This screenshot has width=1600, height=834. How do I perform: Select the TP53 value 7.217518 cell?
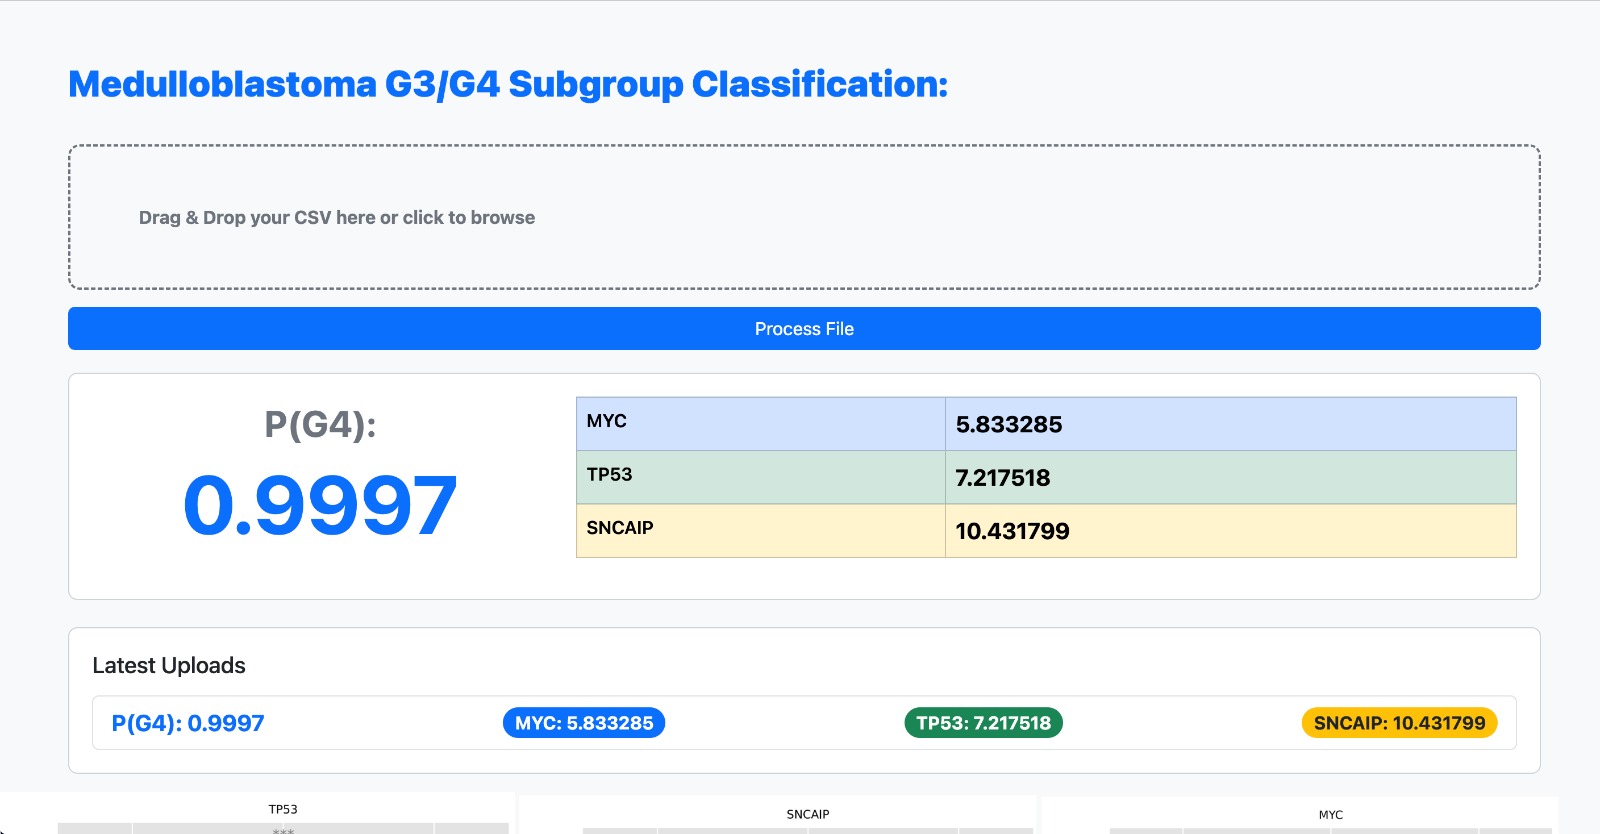[1231, 477]
